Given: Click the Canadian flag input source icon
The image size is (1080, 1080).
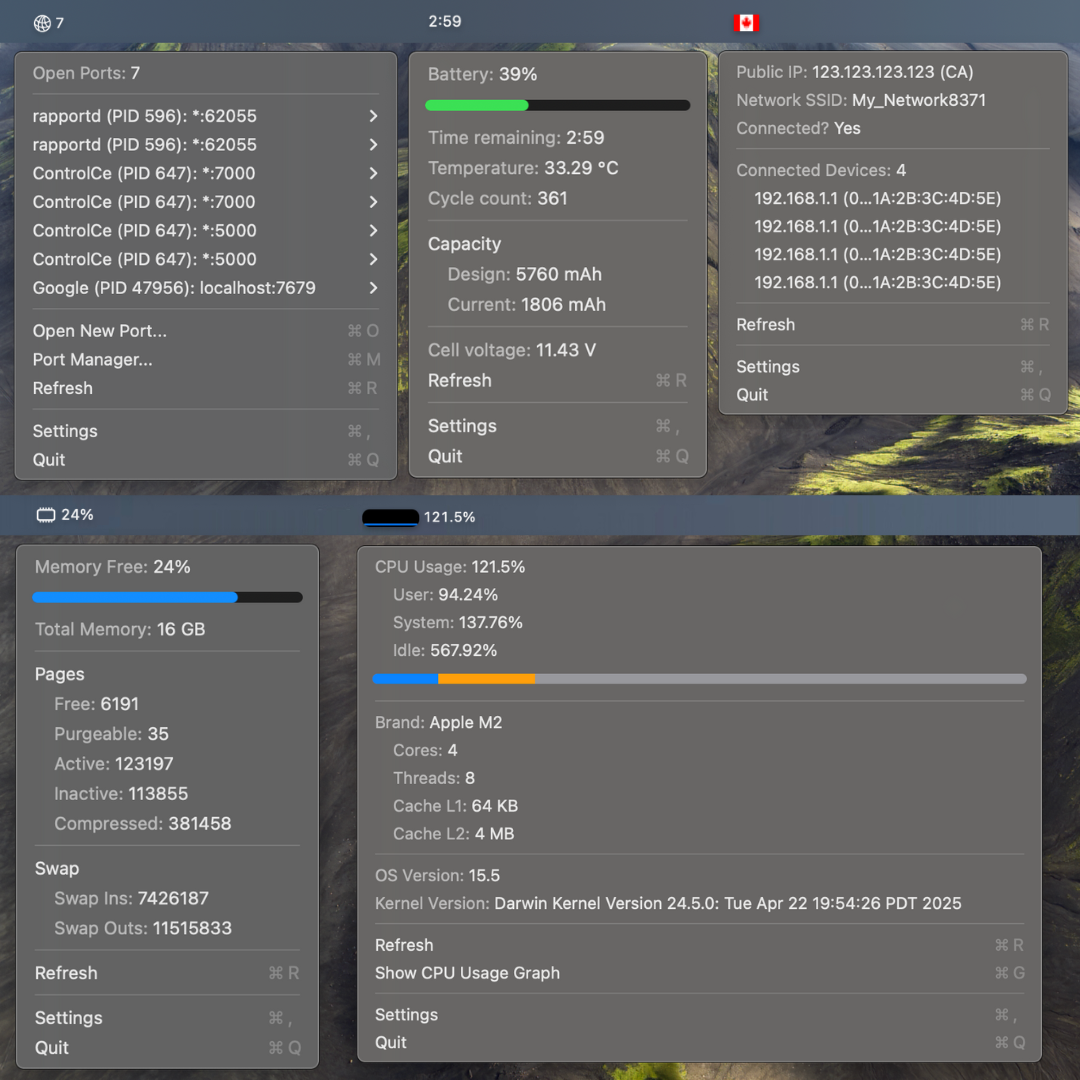Looking at the screenshot, I should coord(746,21).
